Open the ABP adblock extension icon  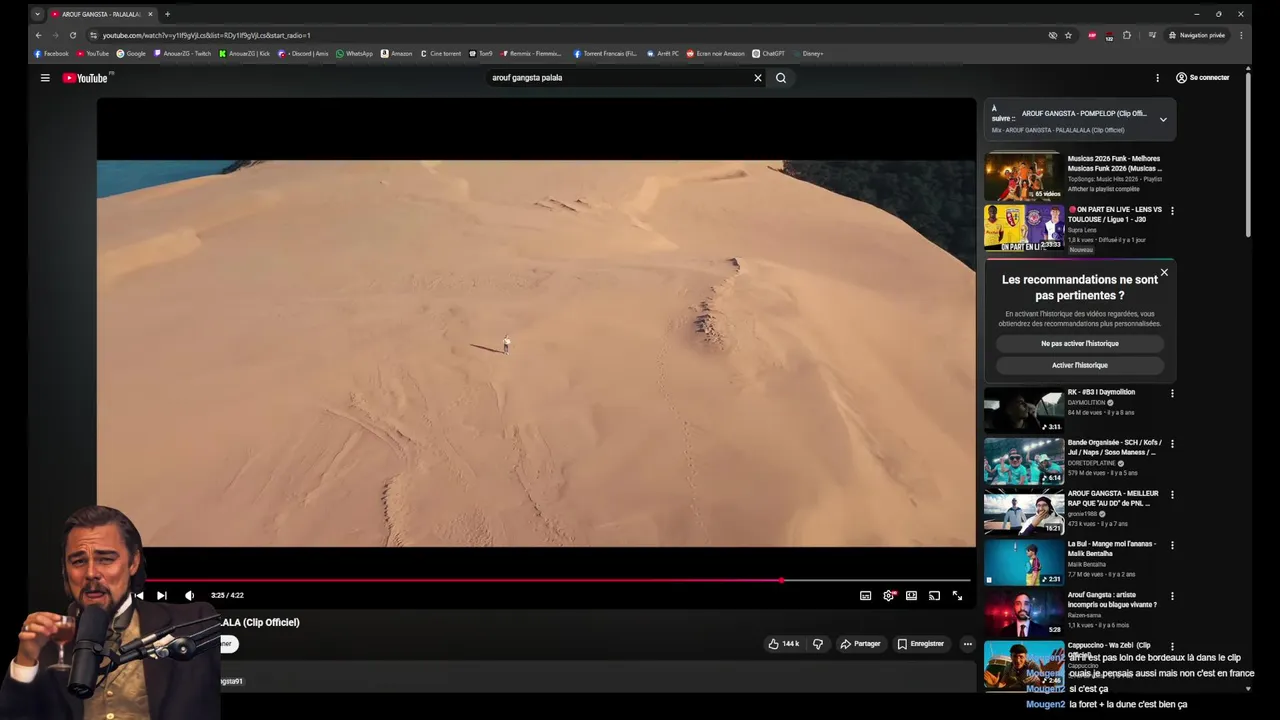[x=1092, y=35]
